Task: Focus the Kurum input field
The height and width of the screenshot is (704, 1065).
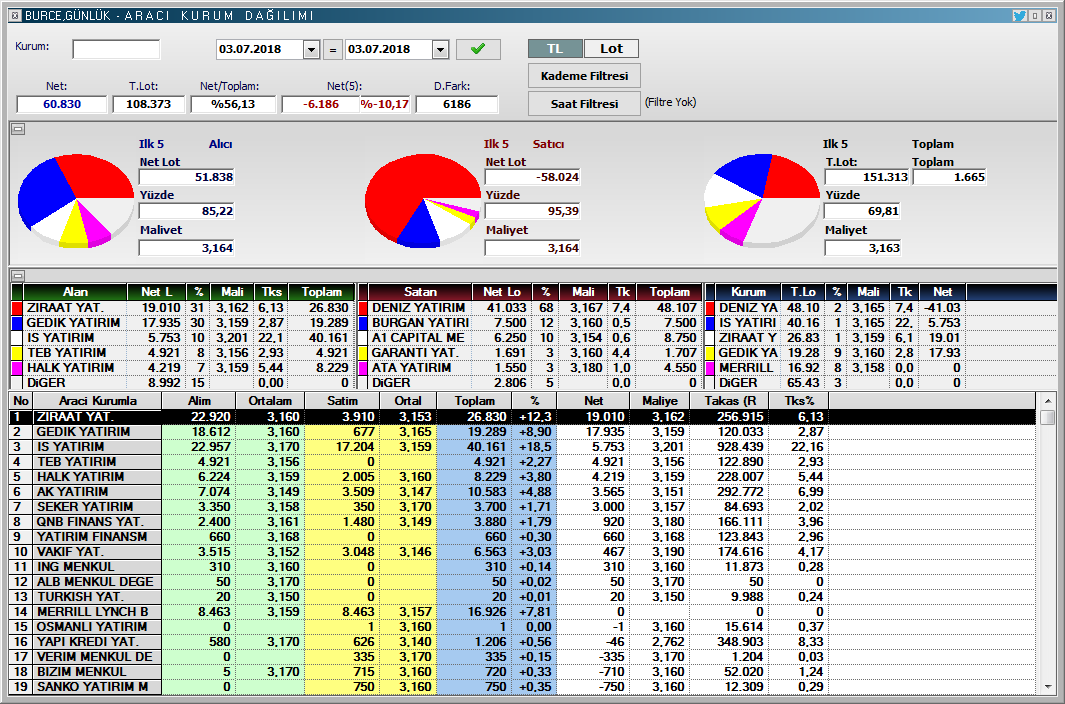Action: coord(116,49)
